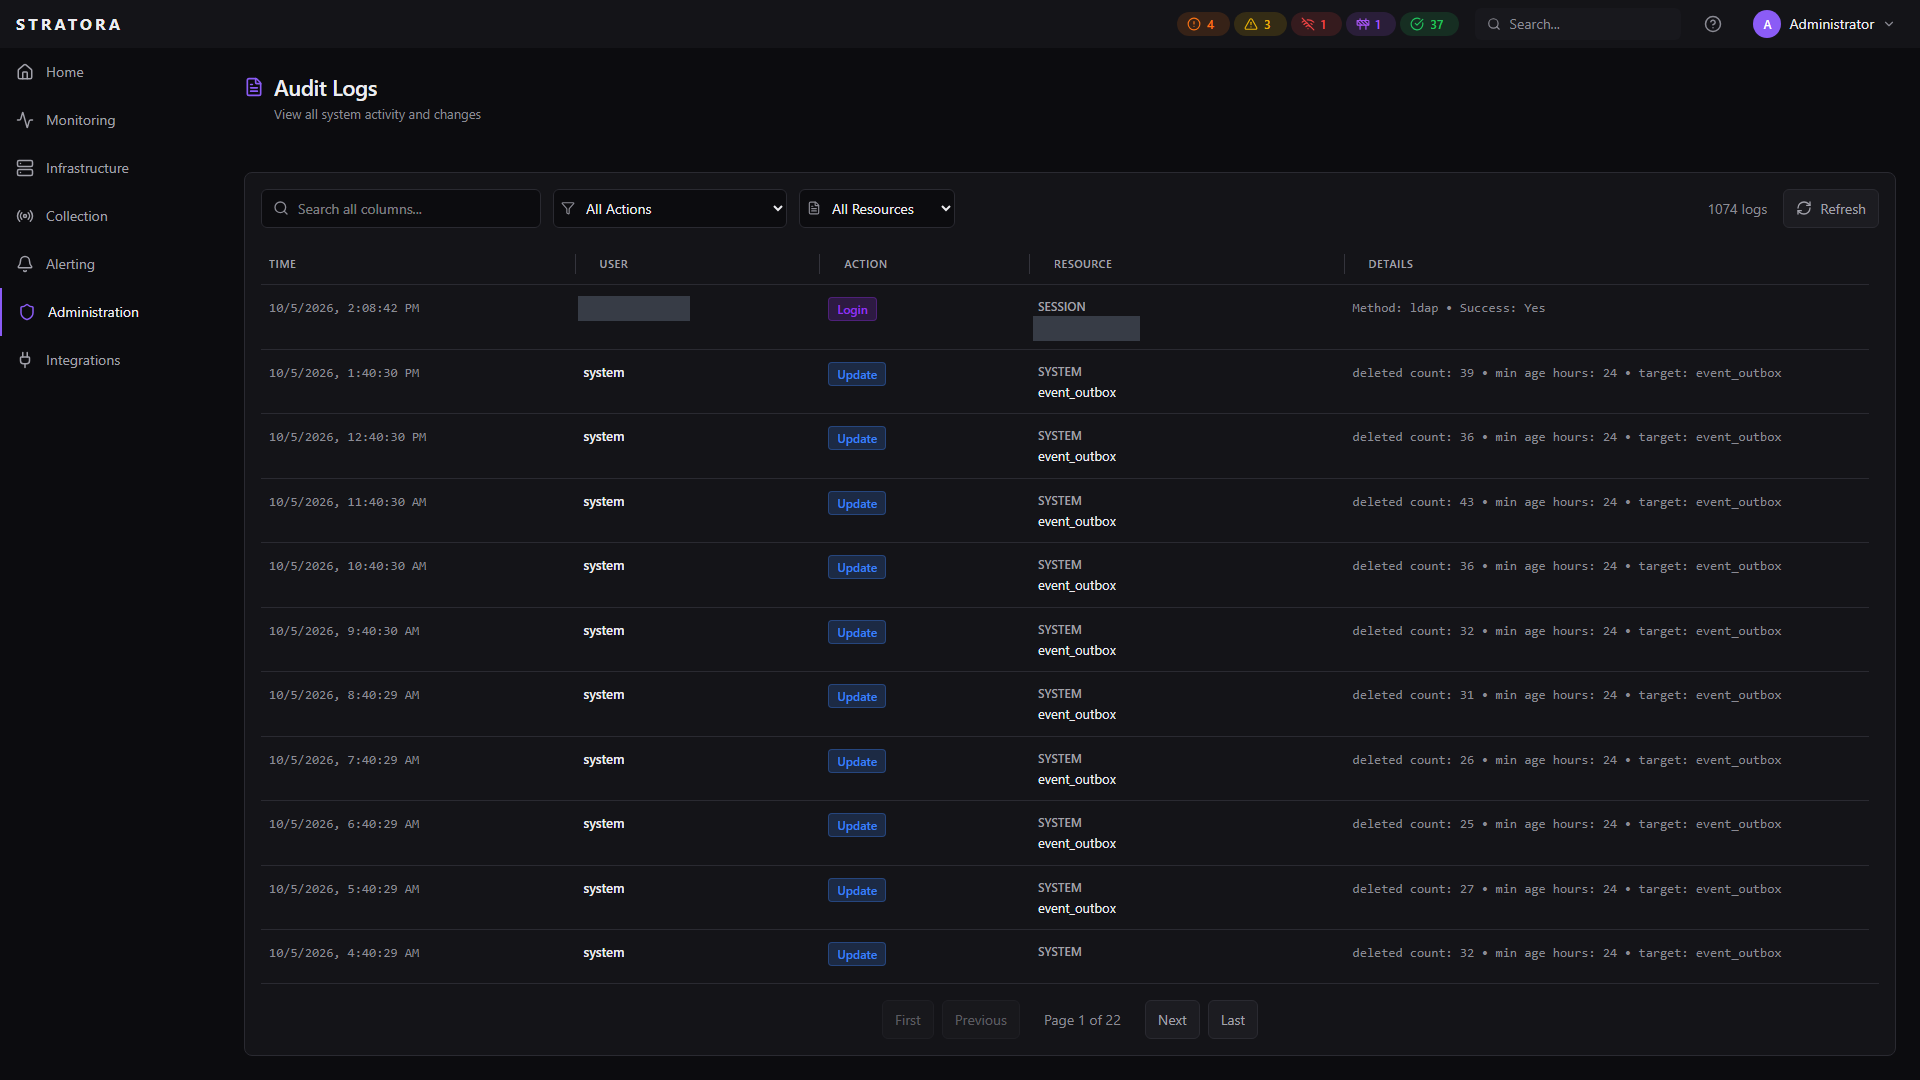This screenshot has height=1080, width=1920.
Task: Click the Search all columns input
Action: (401, 209)
